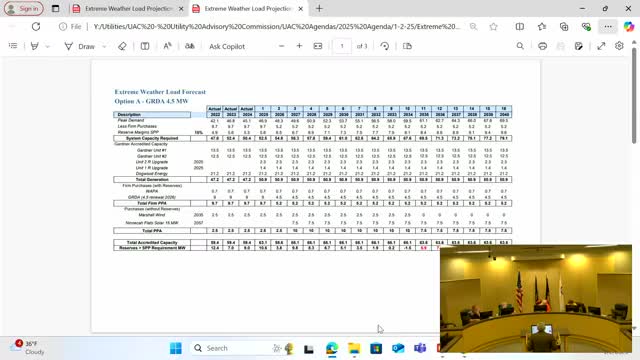Choose the Add text box tool
The image size is (640, 360).
point(145,46)
